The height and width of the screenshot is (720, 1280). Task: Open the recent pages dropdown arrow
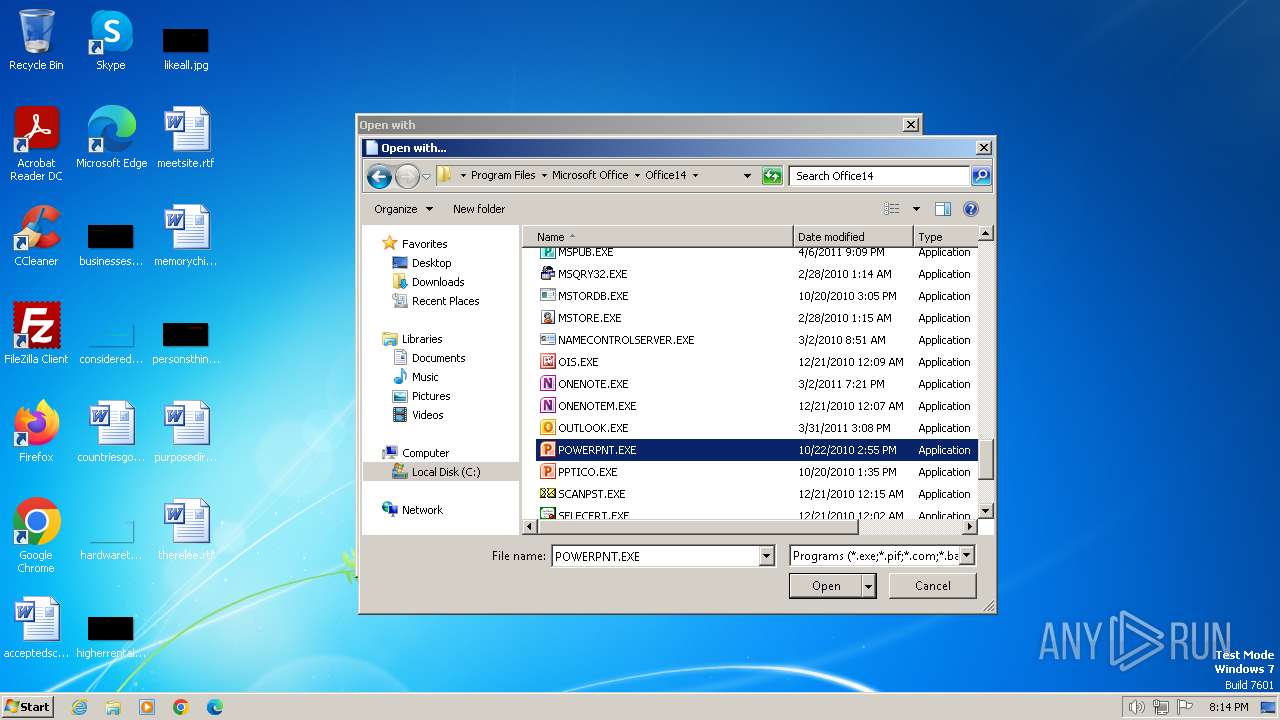pyautogui.click(x=426, y=177)
